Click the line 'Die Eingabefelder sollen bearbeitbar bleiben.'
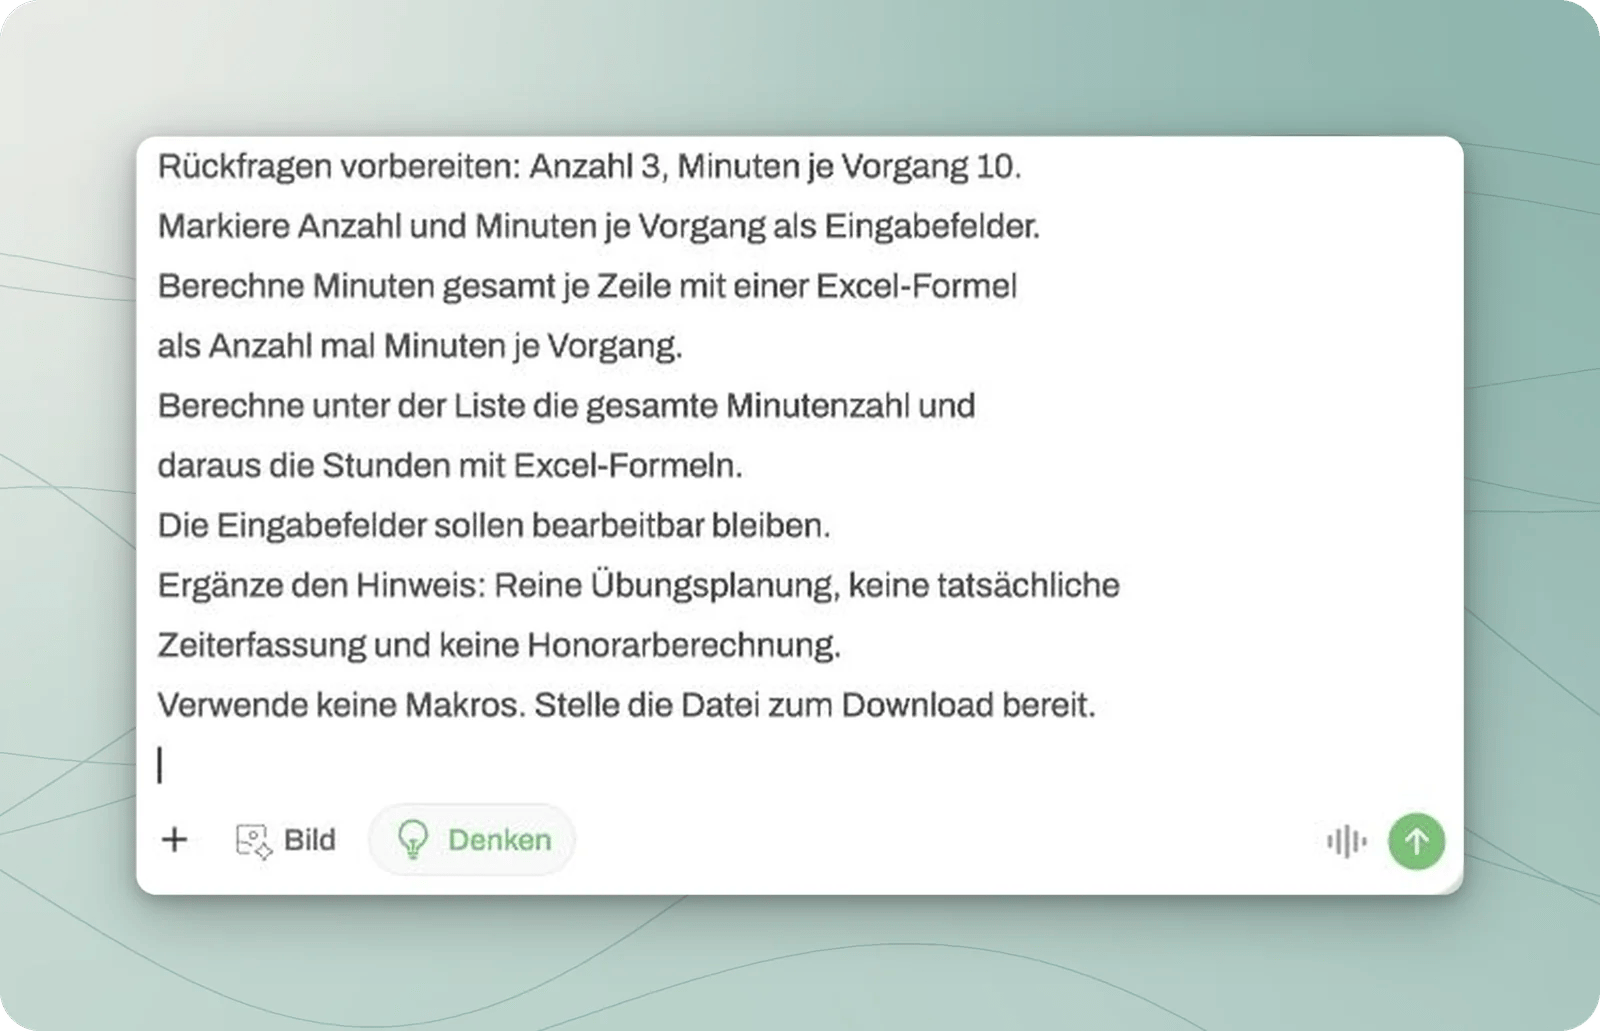Image resolution: width=1600 pixels, height=1031 pixels. (x=494, y=526)
